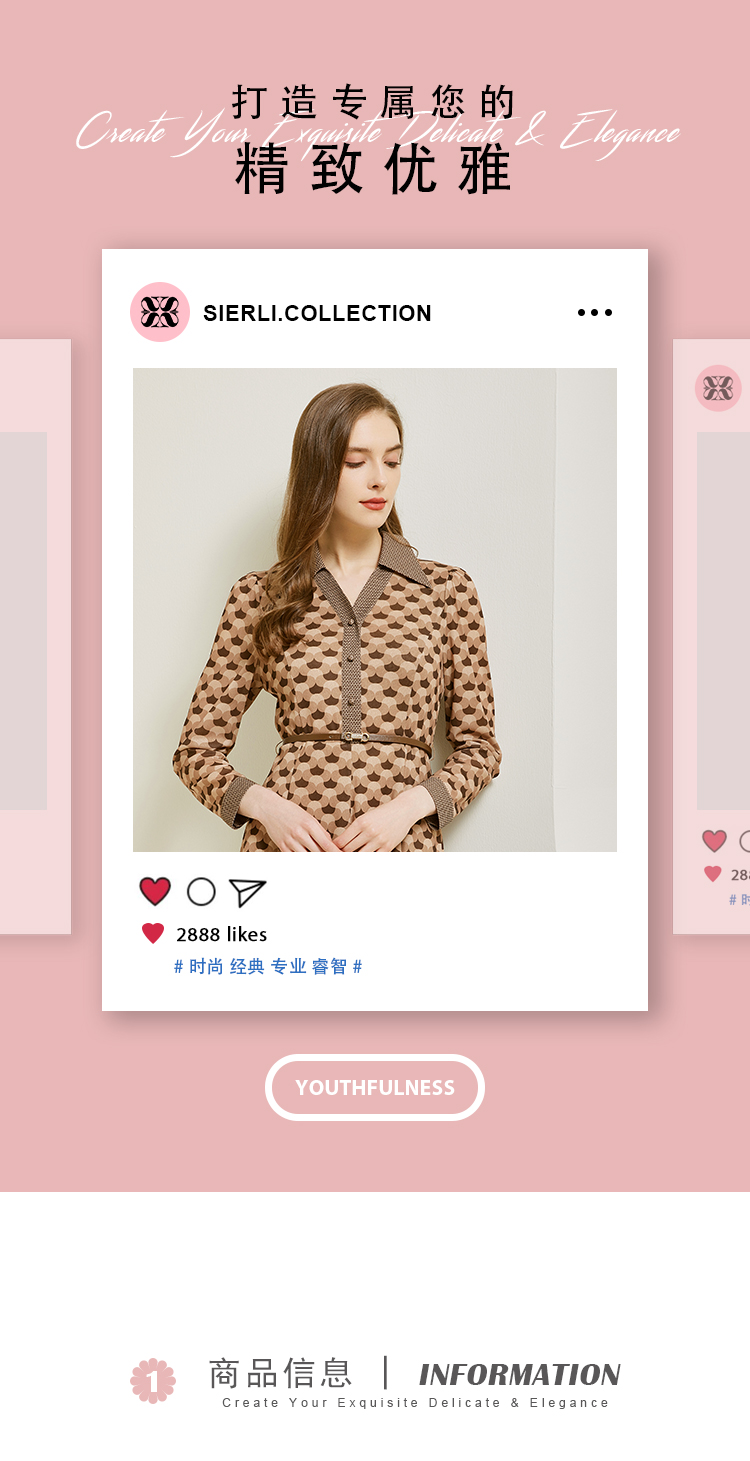Select the right side preview card
This screenshot has width=750, height=1461.
pyautogui.click(x=711, y=637)
